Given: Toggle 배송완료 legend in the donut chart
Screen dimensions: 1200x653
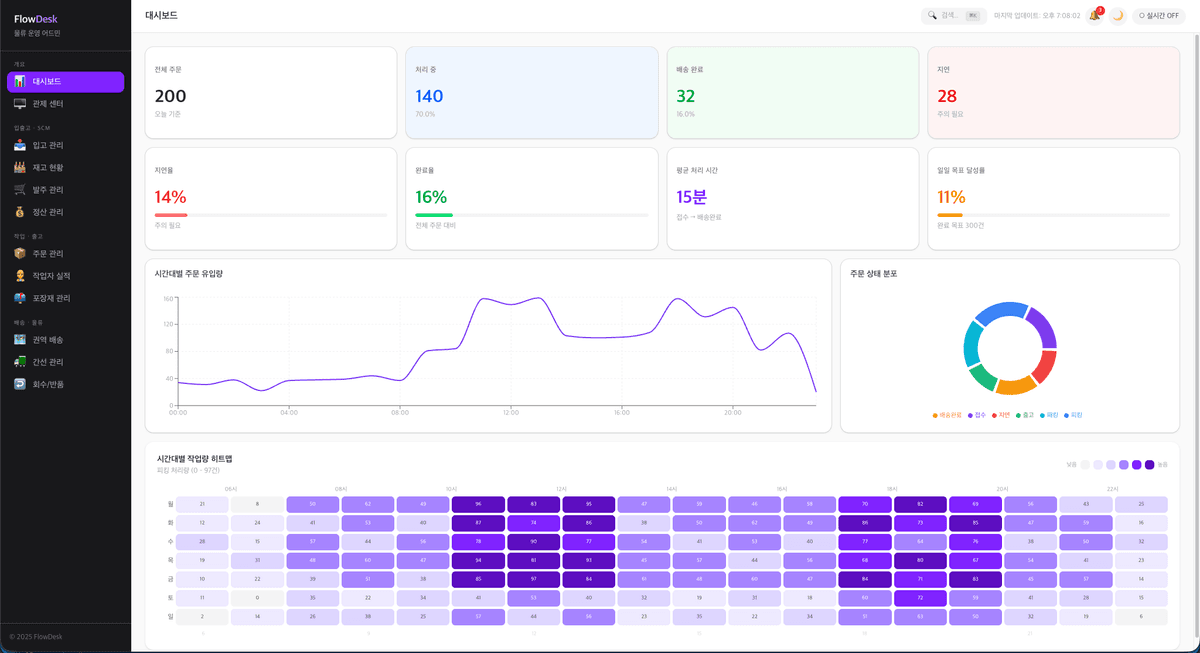Looking at the screenshot, I should (x=948, y=415).
